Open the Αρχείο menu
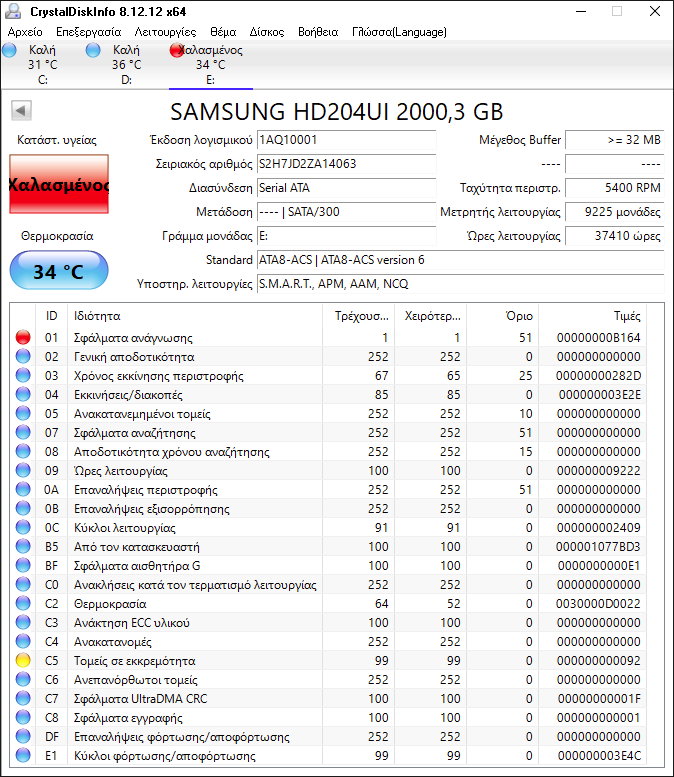 [25, 32]
